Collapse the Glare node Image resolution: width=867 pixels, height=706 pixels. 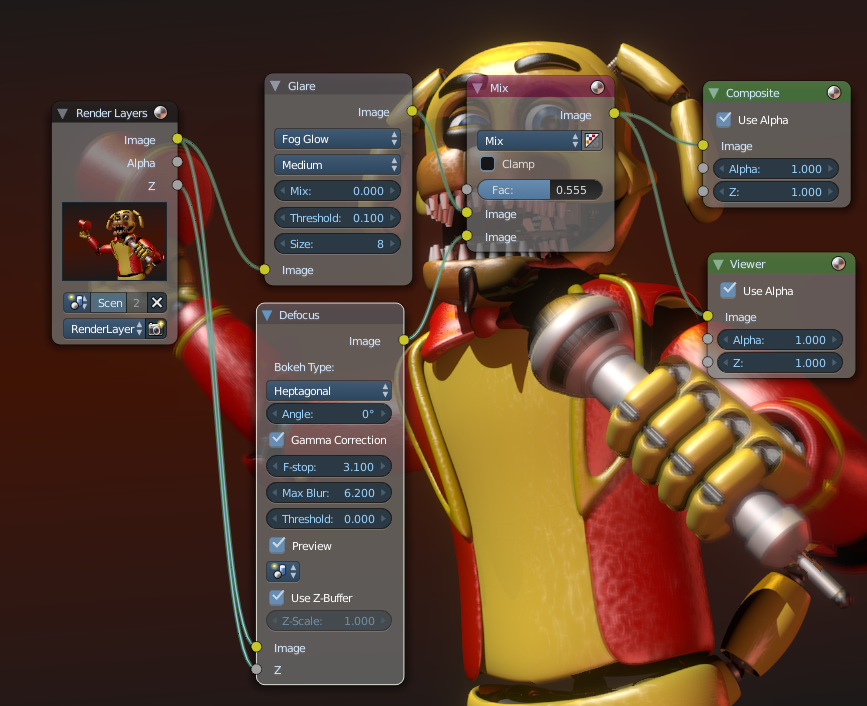pyautogui.click(x=275, y=86)
